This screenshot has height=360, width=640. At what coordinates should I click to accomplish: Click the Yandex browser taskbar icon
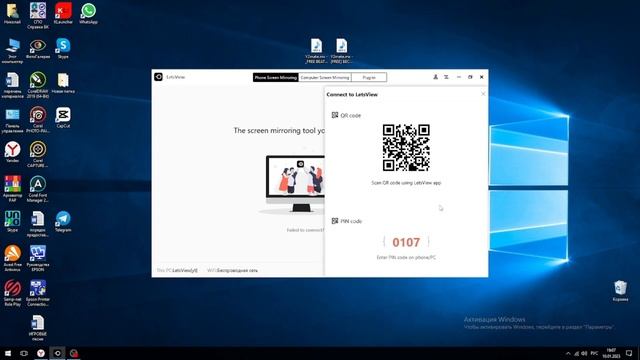point(40,353)
